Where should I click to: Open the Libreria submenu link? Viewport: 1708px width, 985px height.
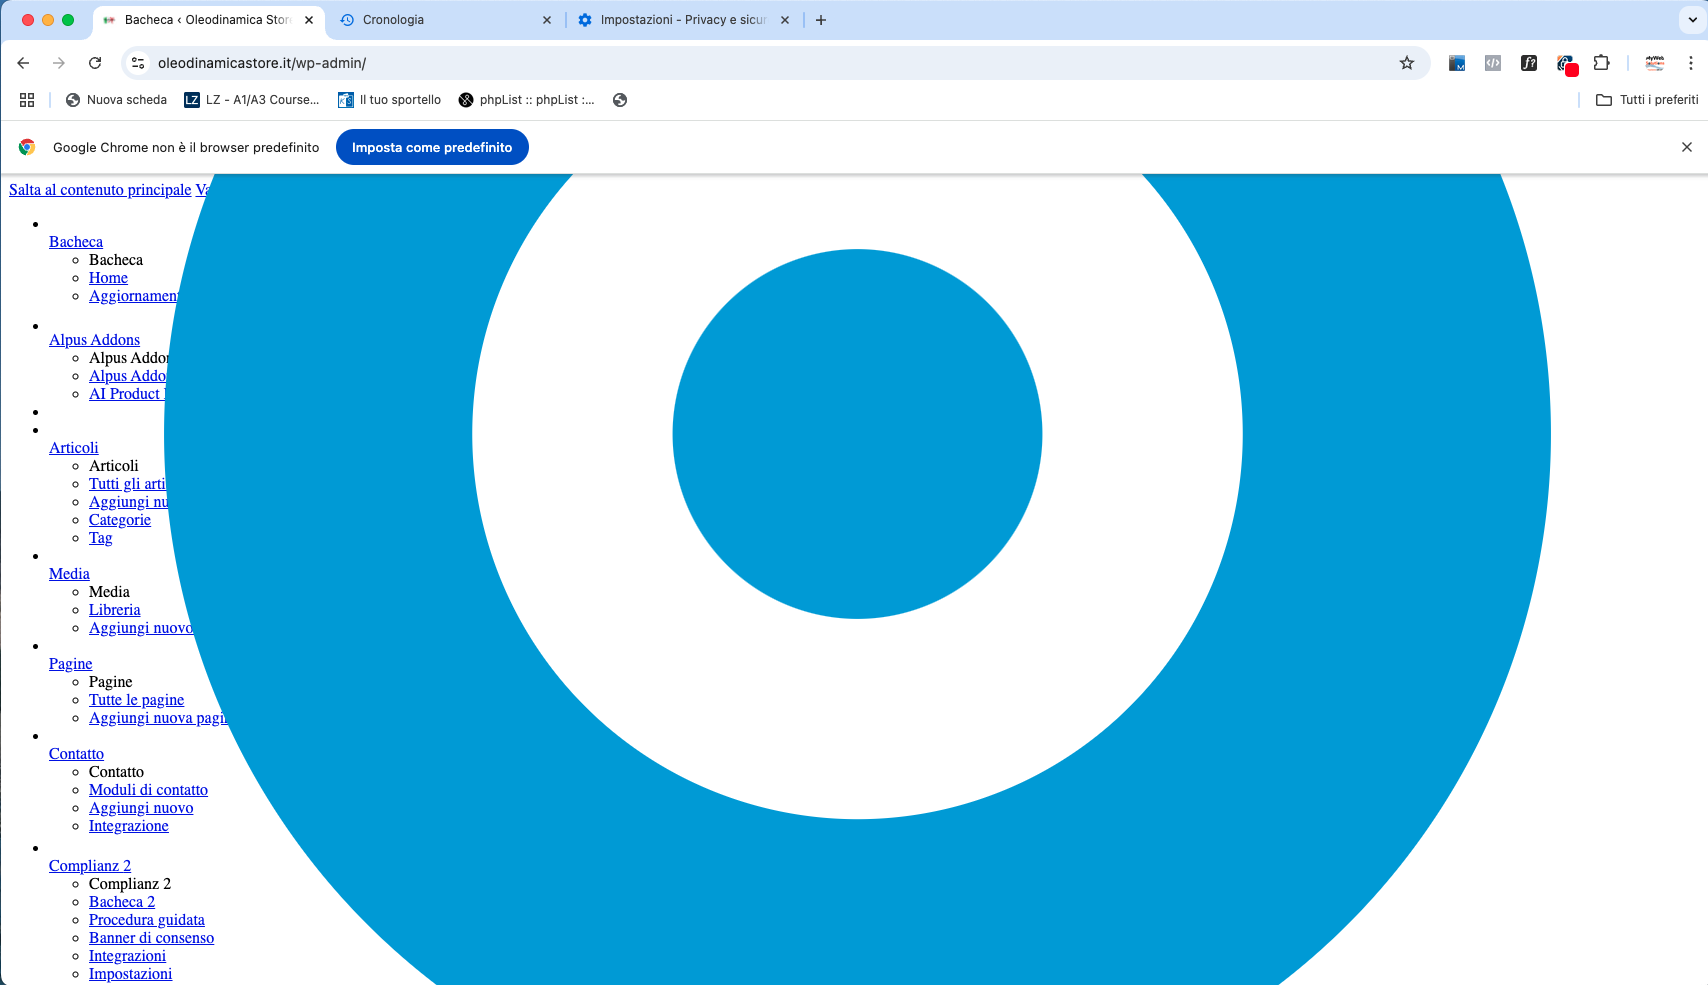point(114,610)
